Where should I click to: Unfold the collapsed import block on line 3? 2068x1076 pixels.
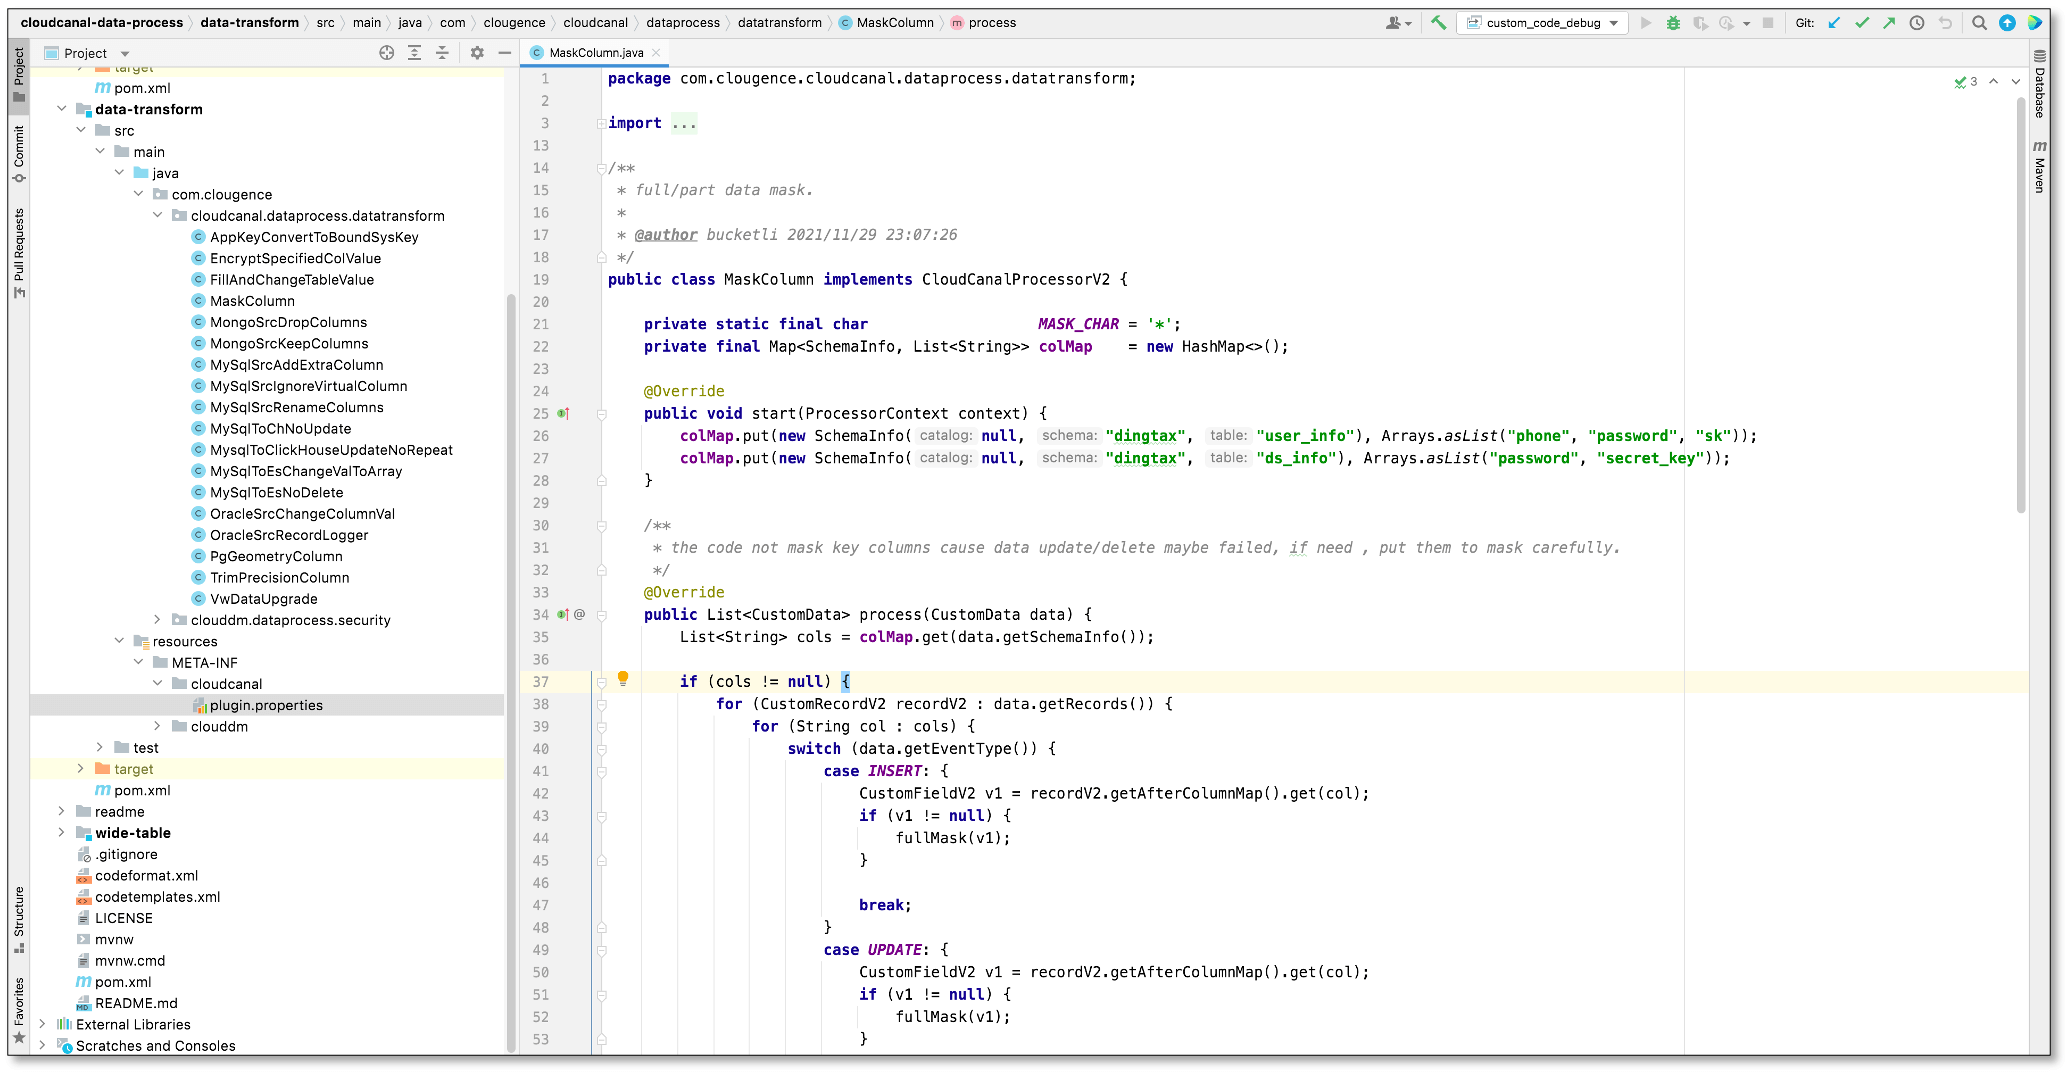(601, 124)
